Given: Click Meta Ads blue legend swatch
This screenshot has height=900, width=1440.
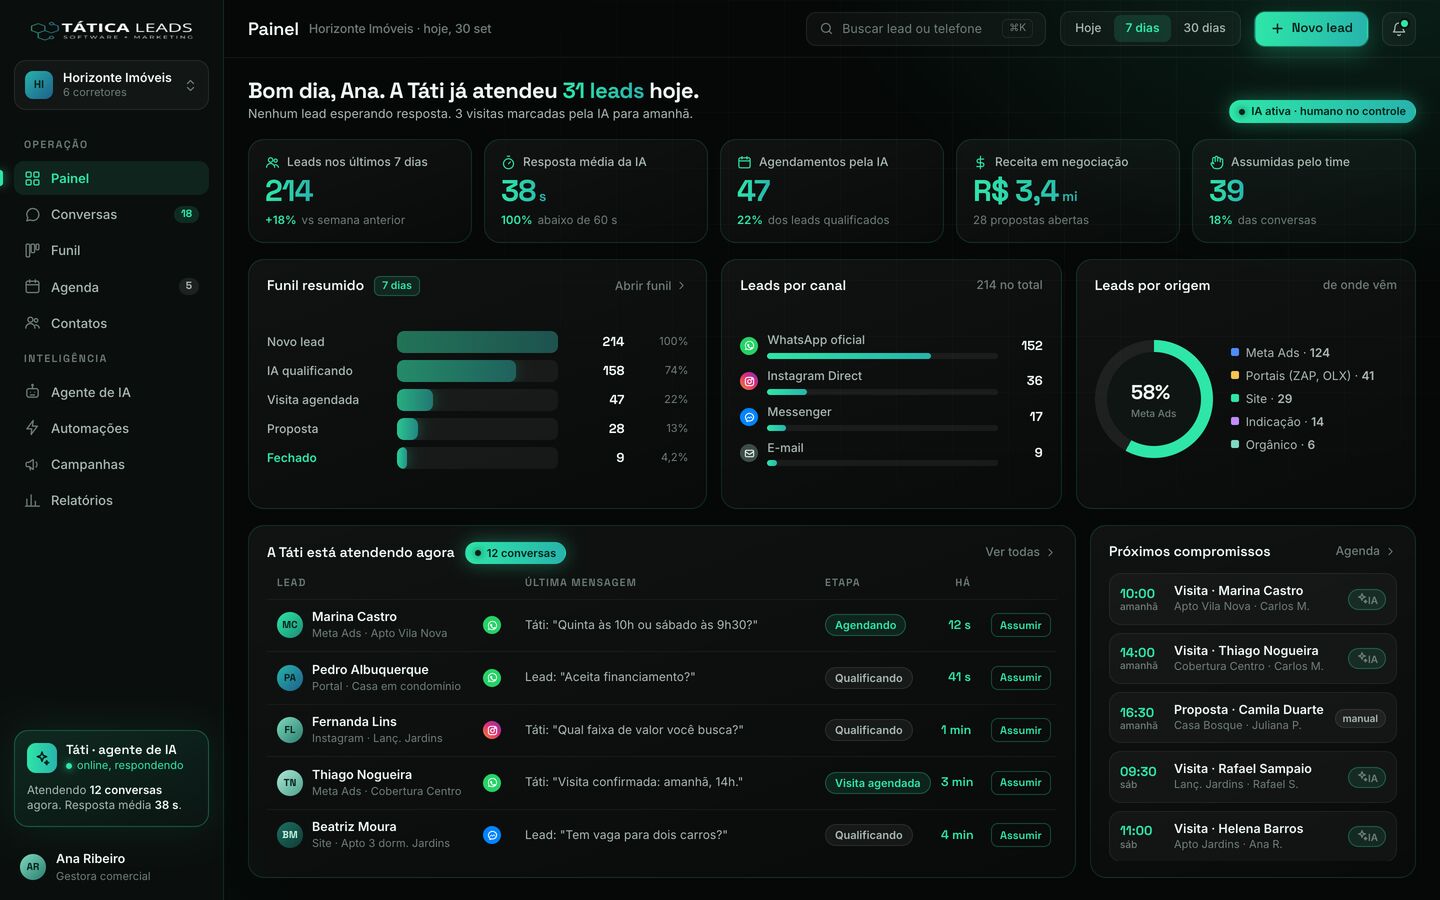Looking at the screenshot, I should [x=1235, y=352].
